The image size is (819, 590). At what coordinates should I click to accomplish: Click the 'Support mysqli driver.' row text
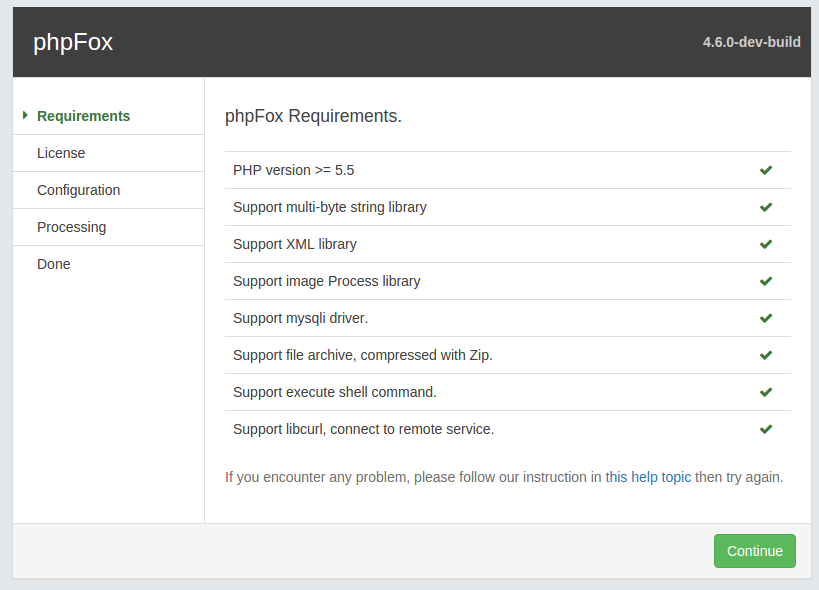click(300, 318)
